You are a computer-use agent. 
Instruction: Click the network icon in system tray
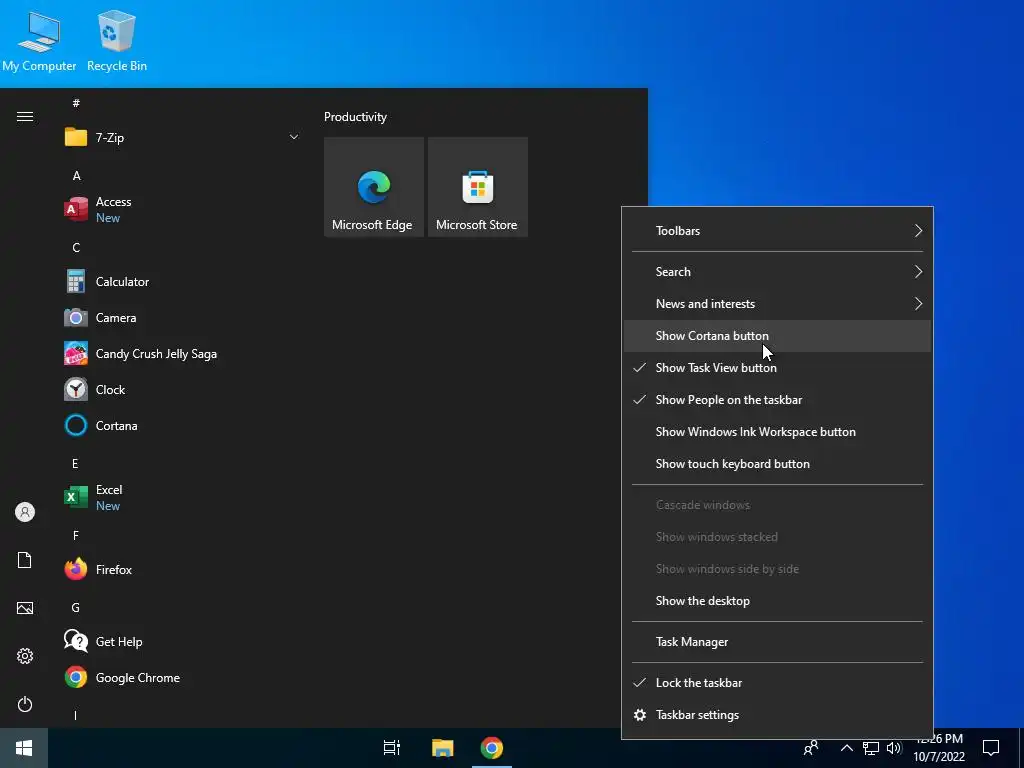[871, 748]
